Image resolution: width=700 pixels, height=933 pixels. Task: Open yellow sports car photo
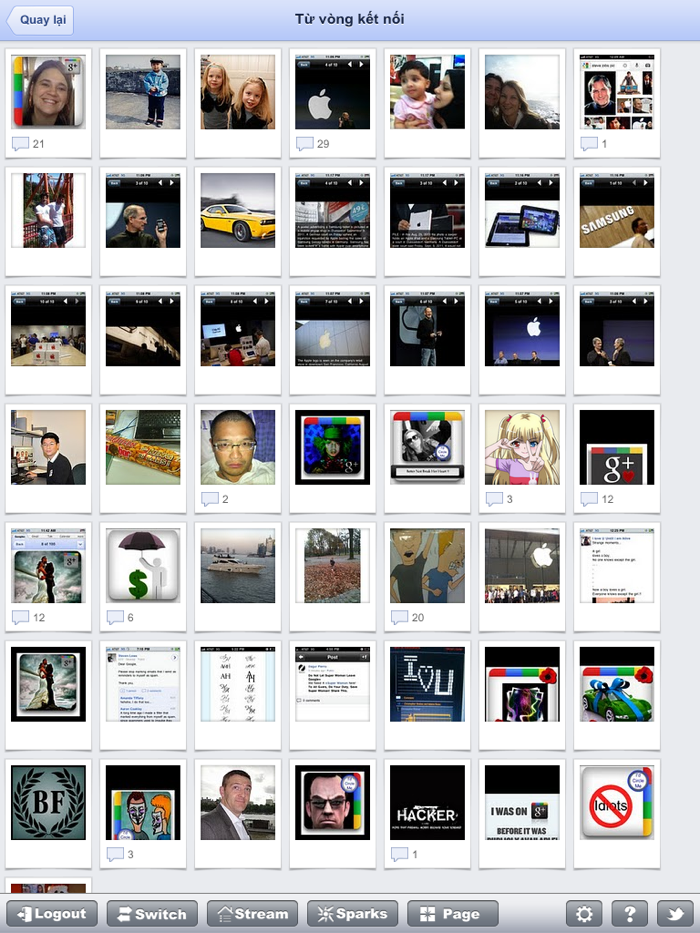(238, 210)
